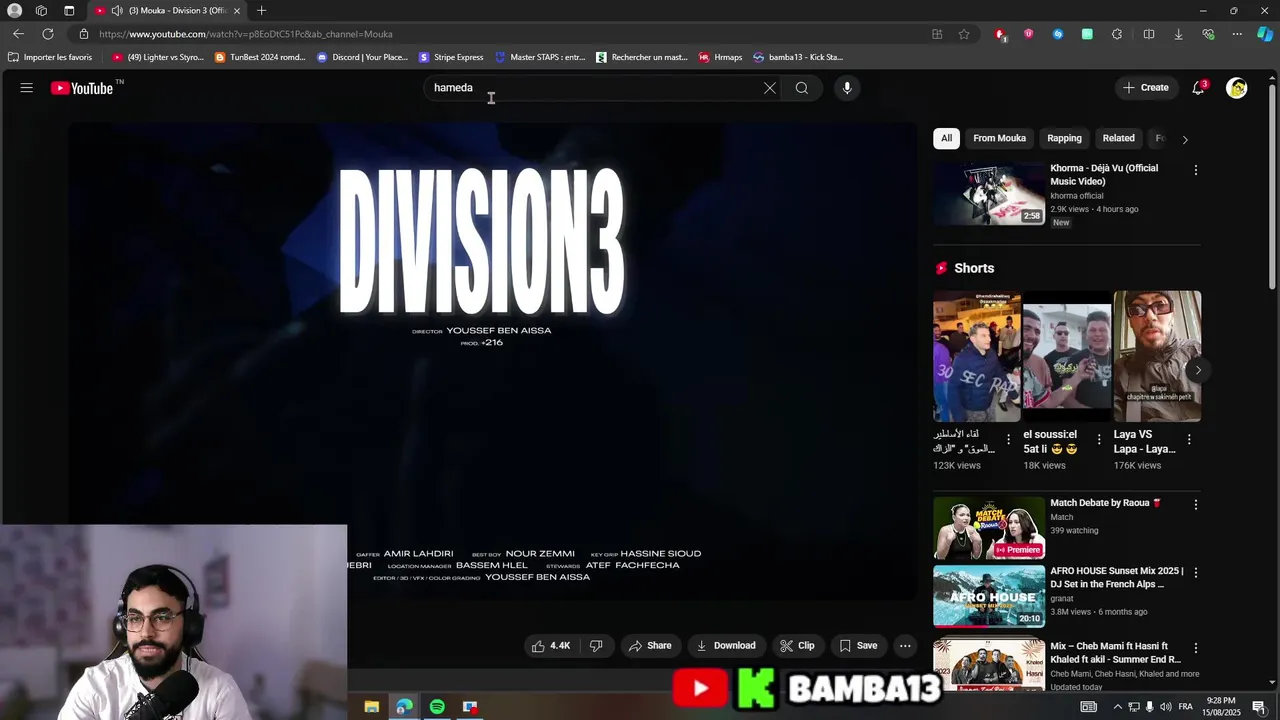Open more actions below the video

[x=905, y=646]
